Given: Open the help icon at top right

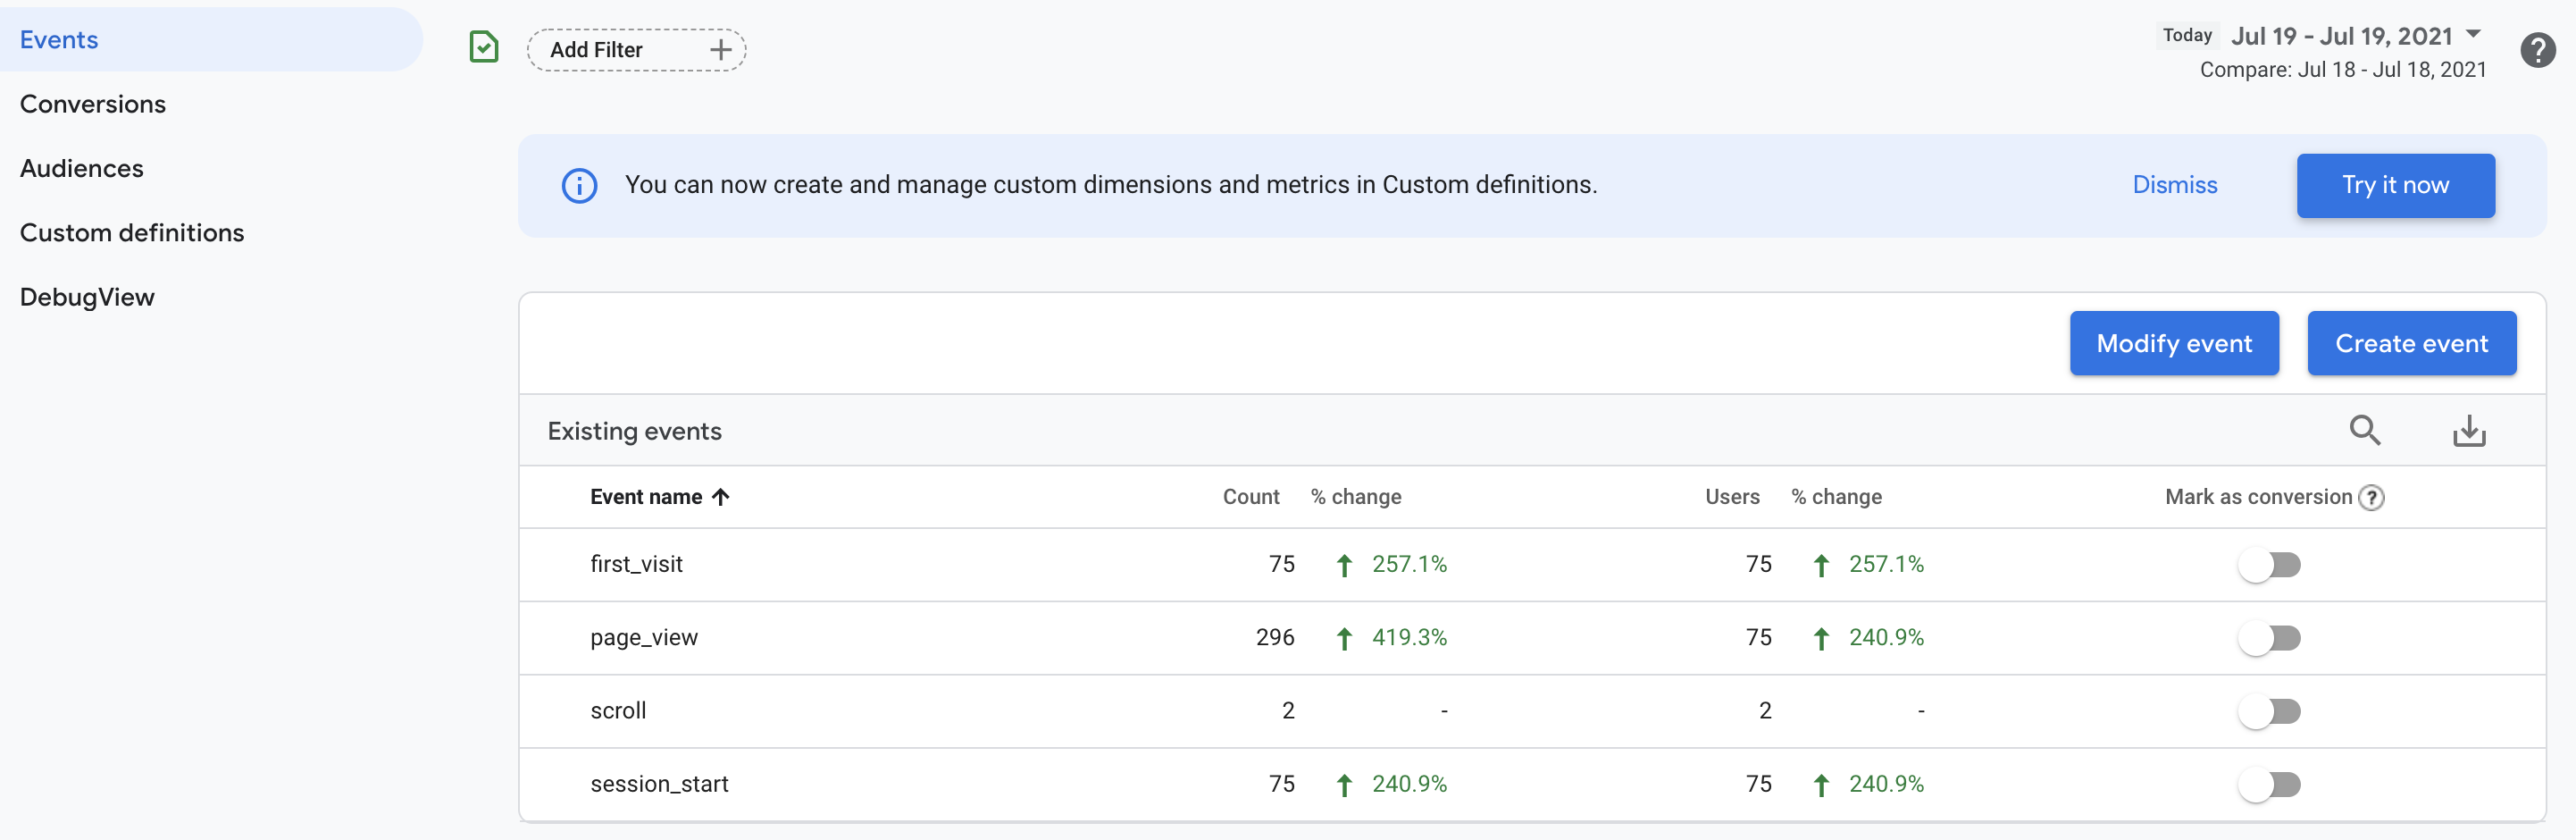Looking at the screenshot, I should pos(2537,49).
